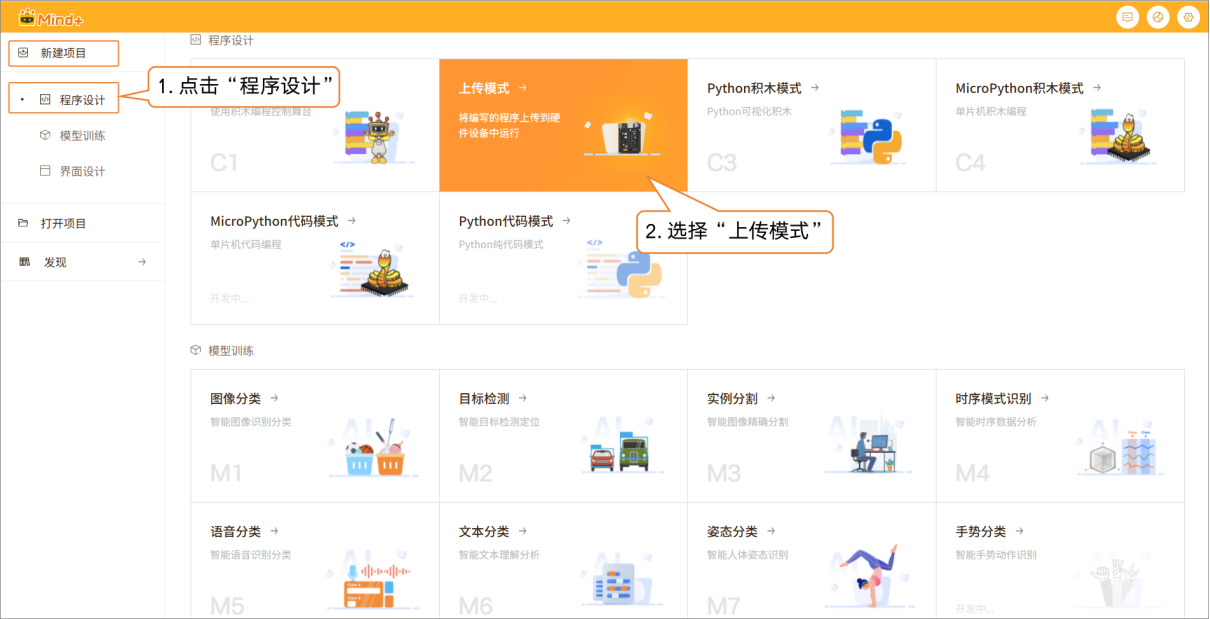
Task: Click the feedback message icon in top bar
Action: tap(1127, 17)
